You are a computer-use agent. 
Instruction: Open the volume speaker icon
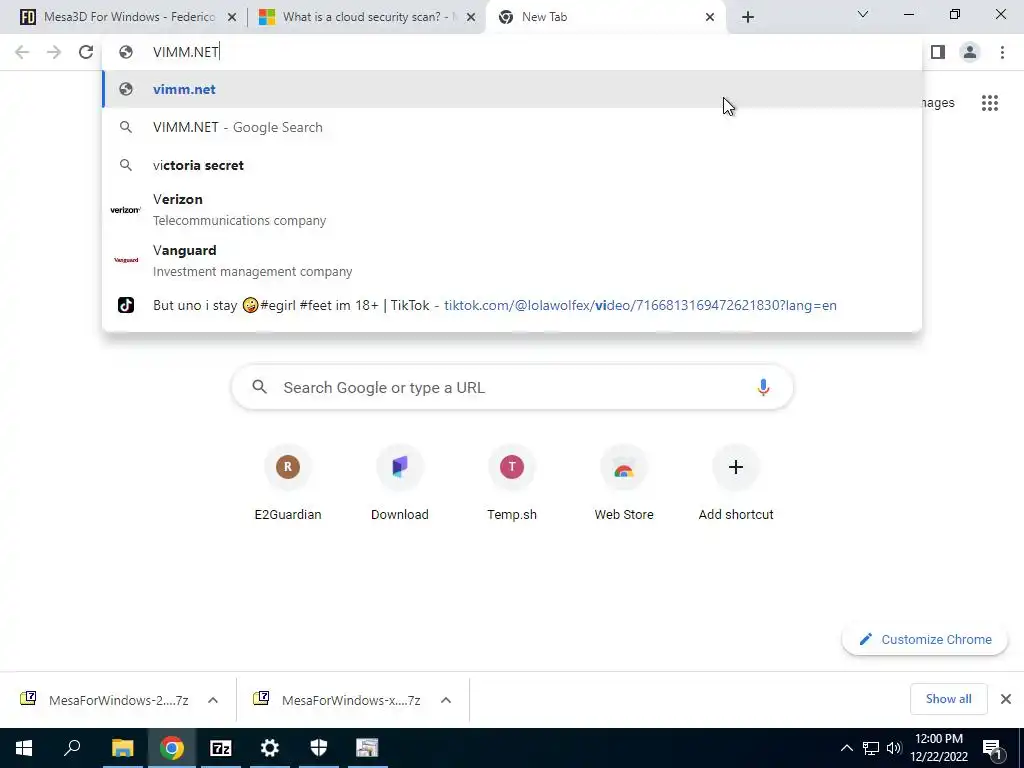pos(894,748)
